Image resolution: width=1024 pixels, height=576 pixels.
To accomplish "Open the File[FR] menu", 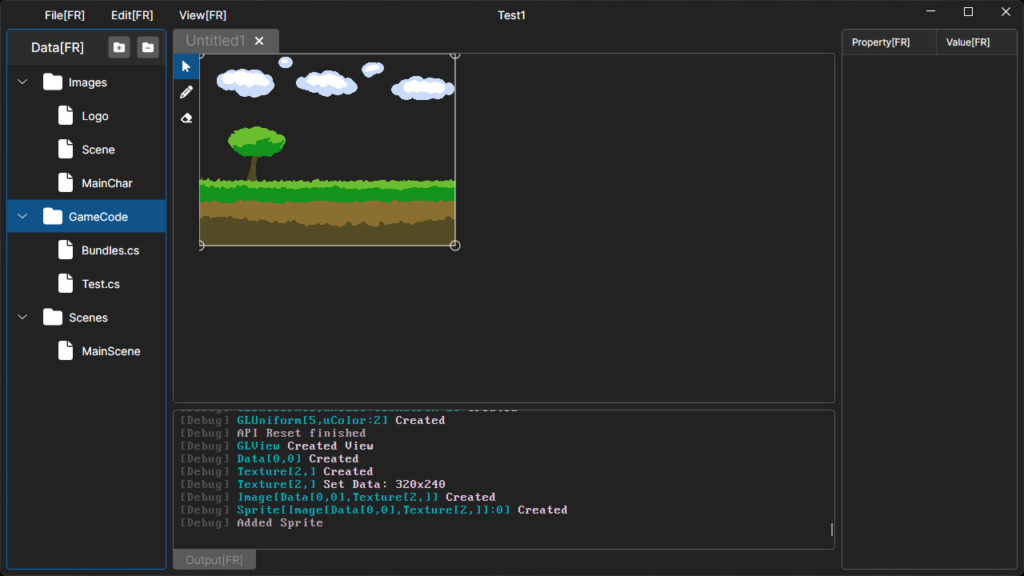I will [x=64, y=15].
